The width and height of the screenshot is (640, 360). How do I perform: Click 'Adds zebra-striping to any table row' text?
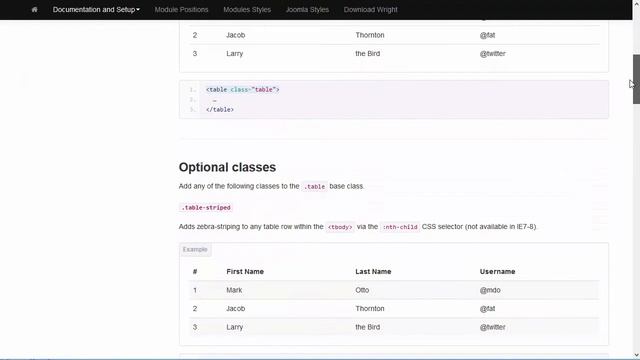point(357,227)
